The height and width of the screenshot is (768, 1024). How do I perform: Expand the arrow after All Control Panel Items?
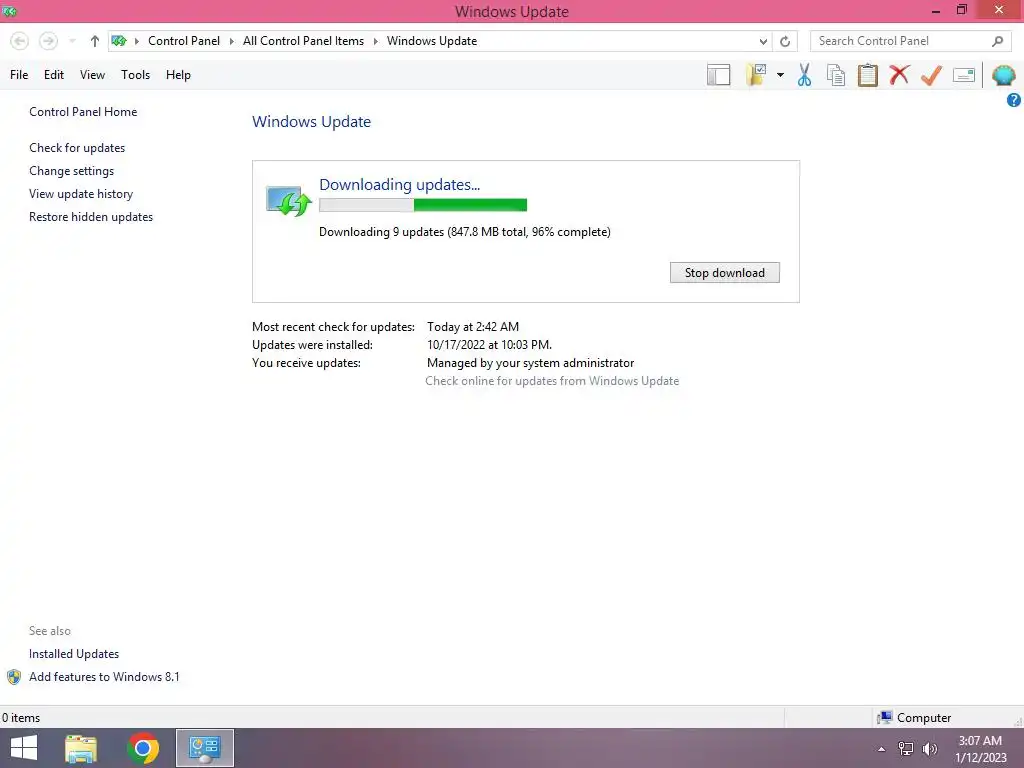pyautogui.click(x=376, y=41)
